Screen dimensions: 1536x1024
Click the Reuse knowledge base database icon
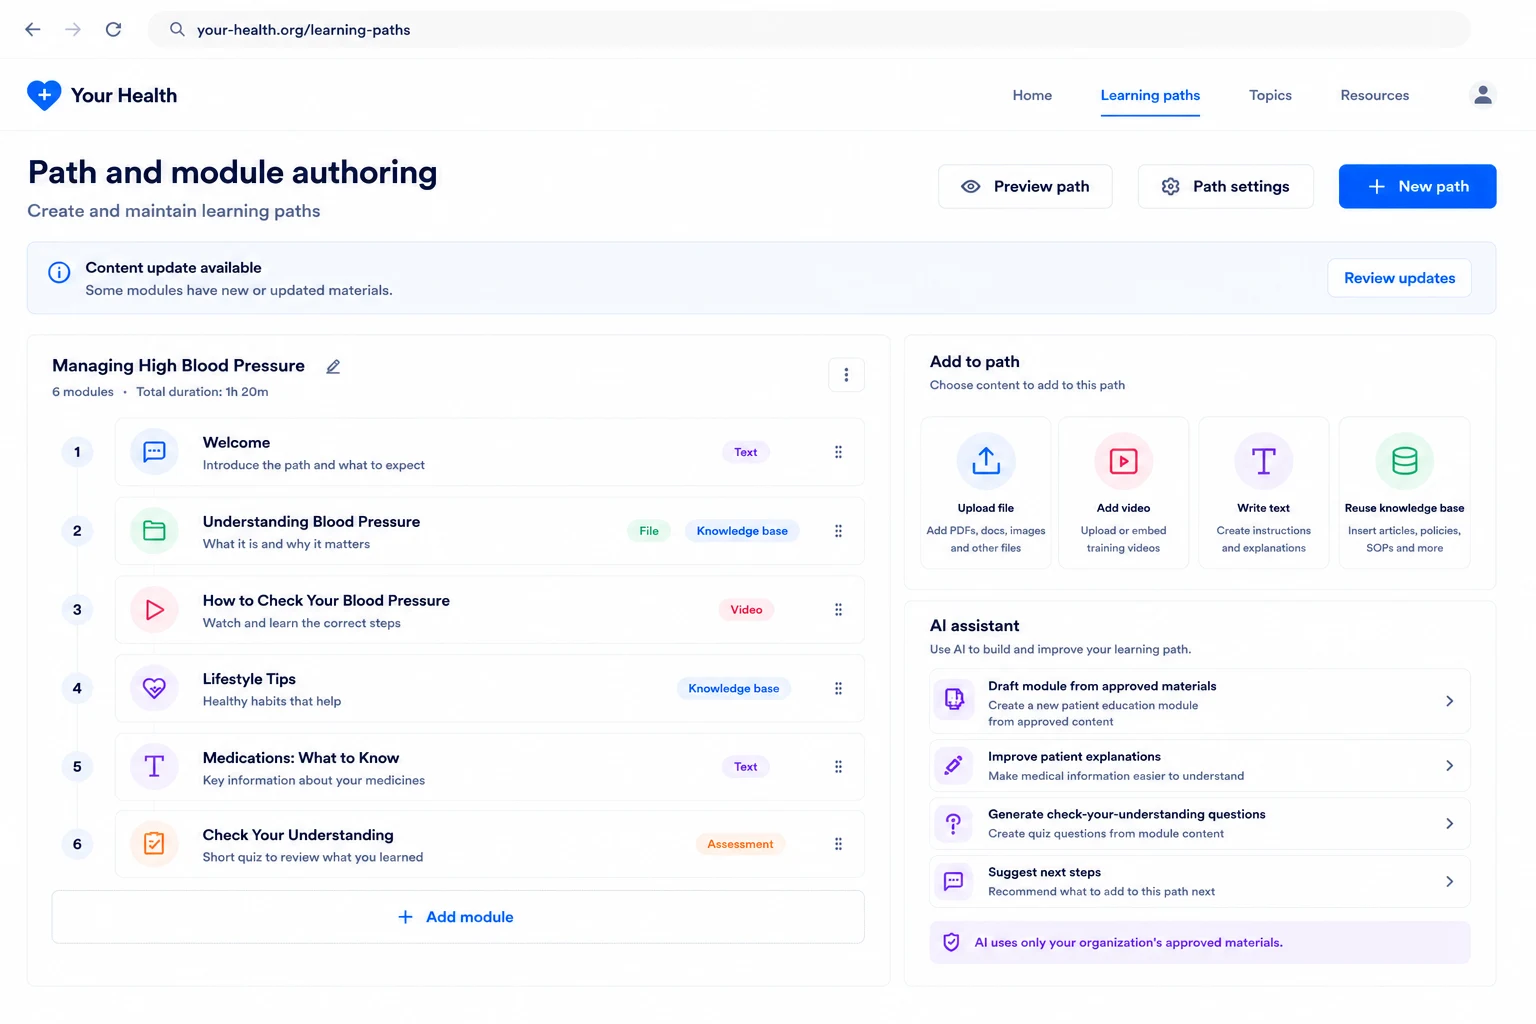click(x=1404, y=461)
